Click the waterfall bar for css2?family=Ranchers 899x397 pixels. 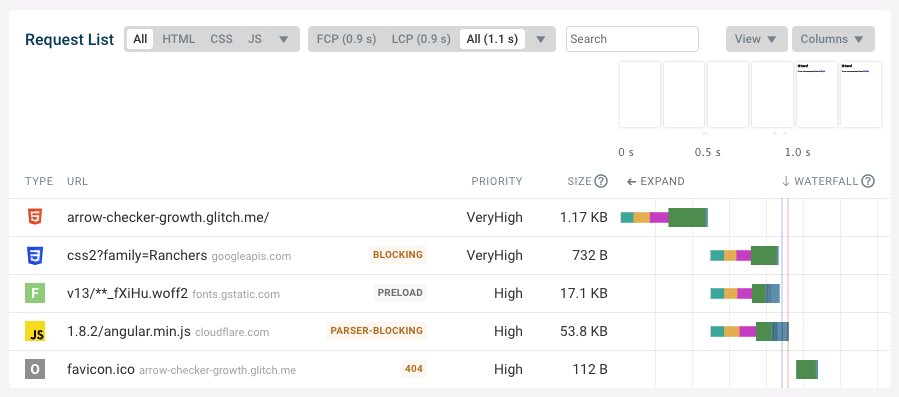pos(744,255)
